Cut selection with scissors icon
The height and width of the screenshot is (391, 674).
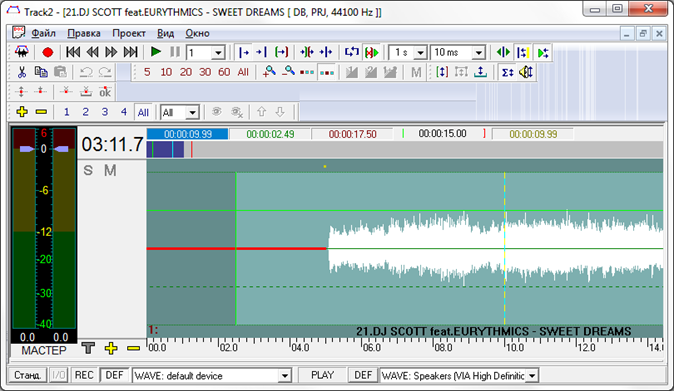pos(21,72)
